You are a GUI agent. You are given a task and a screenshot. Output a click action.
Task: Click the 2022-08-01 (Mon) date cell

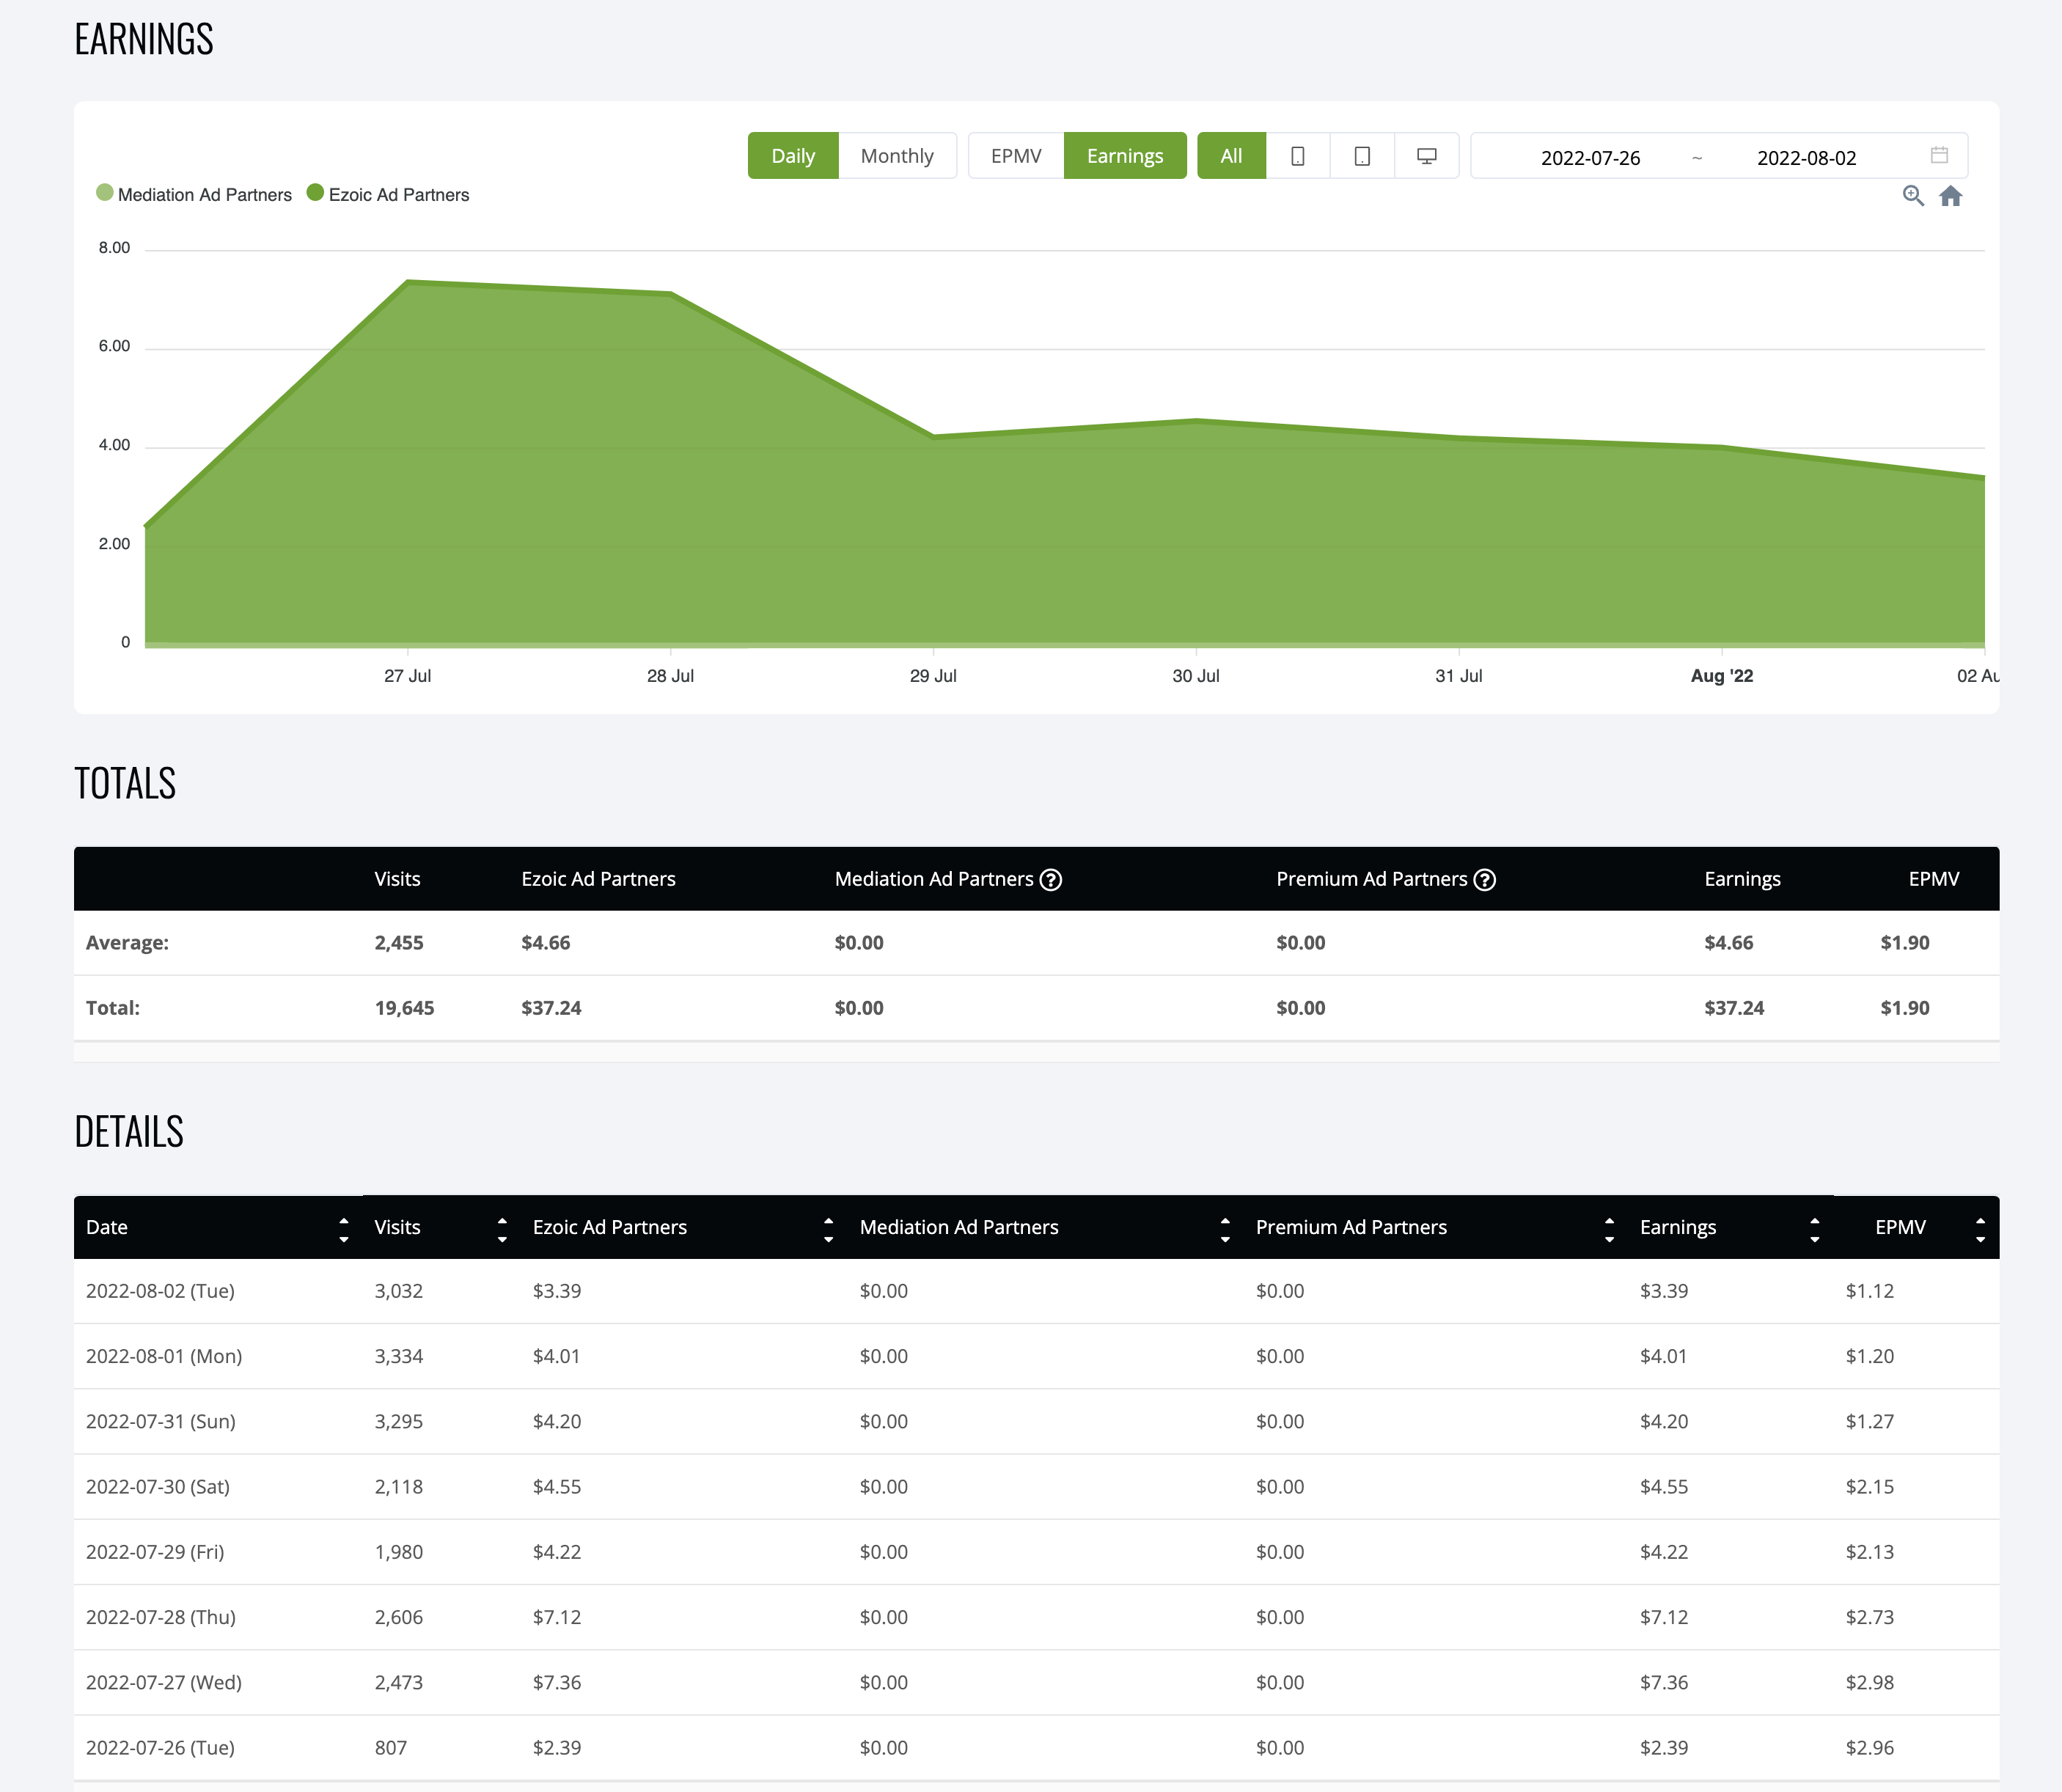click(164, 1356)
